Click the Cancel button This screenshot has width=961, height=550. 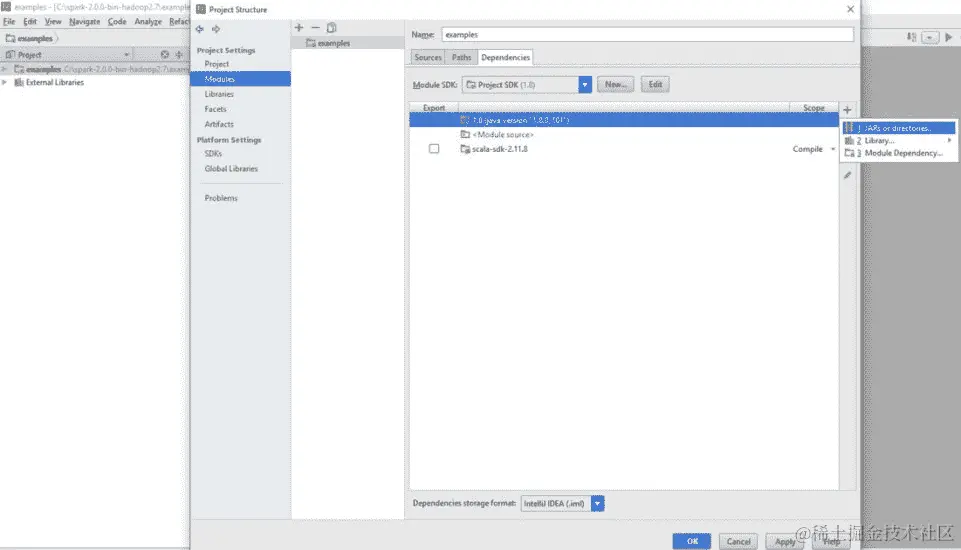pos(739,541)
